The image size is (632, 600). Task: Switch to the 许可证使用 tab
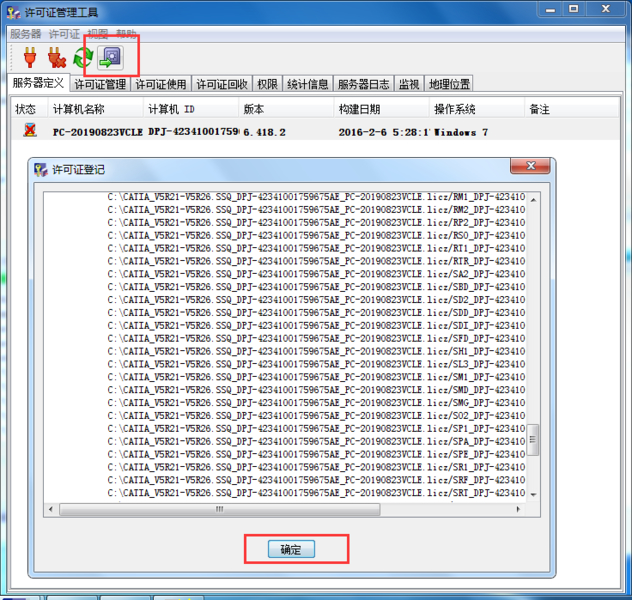coord(161,84)
